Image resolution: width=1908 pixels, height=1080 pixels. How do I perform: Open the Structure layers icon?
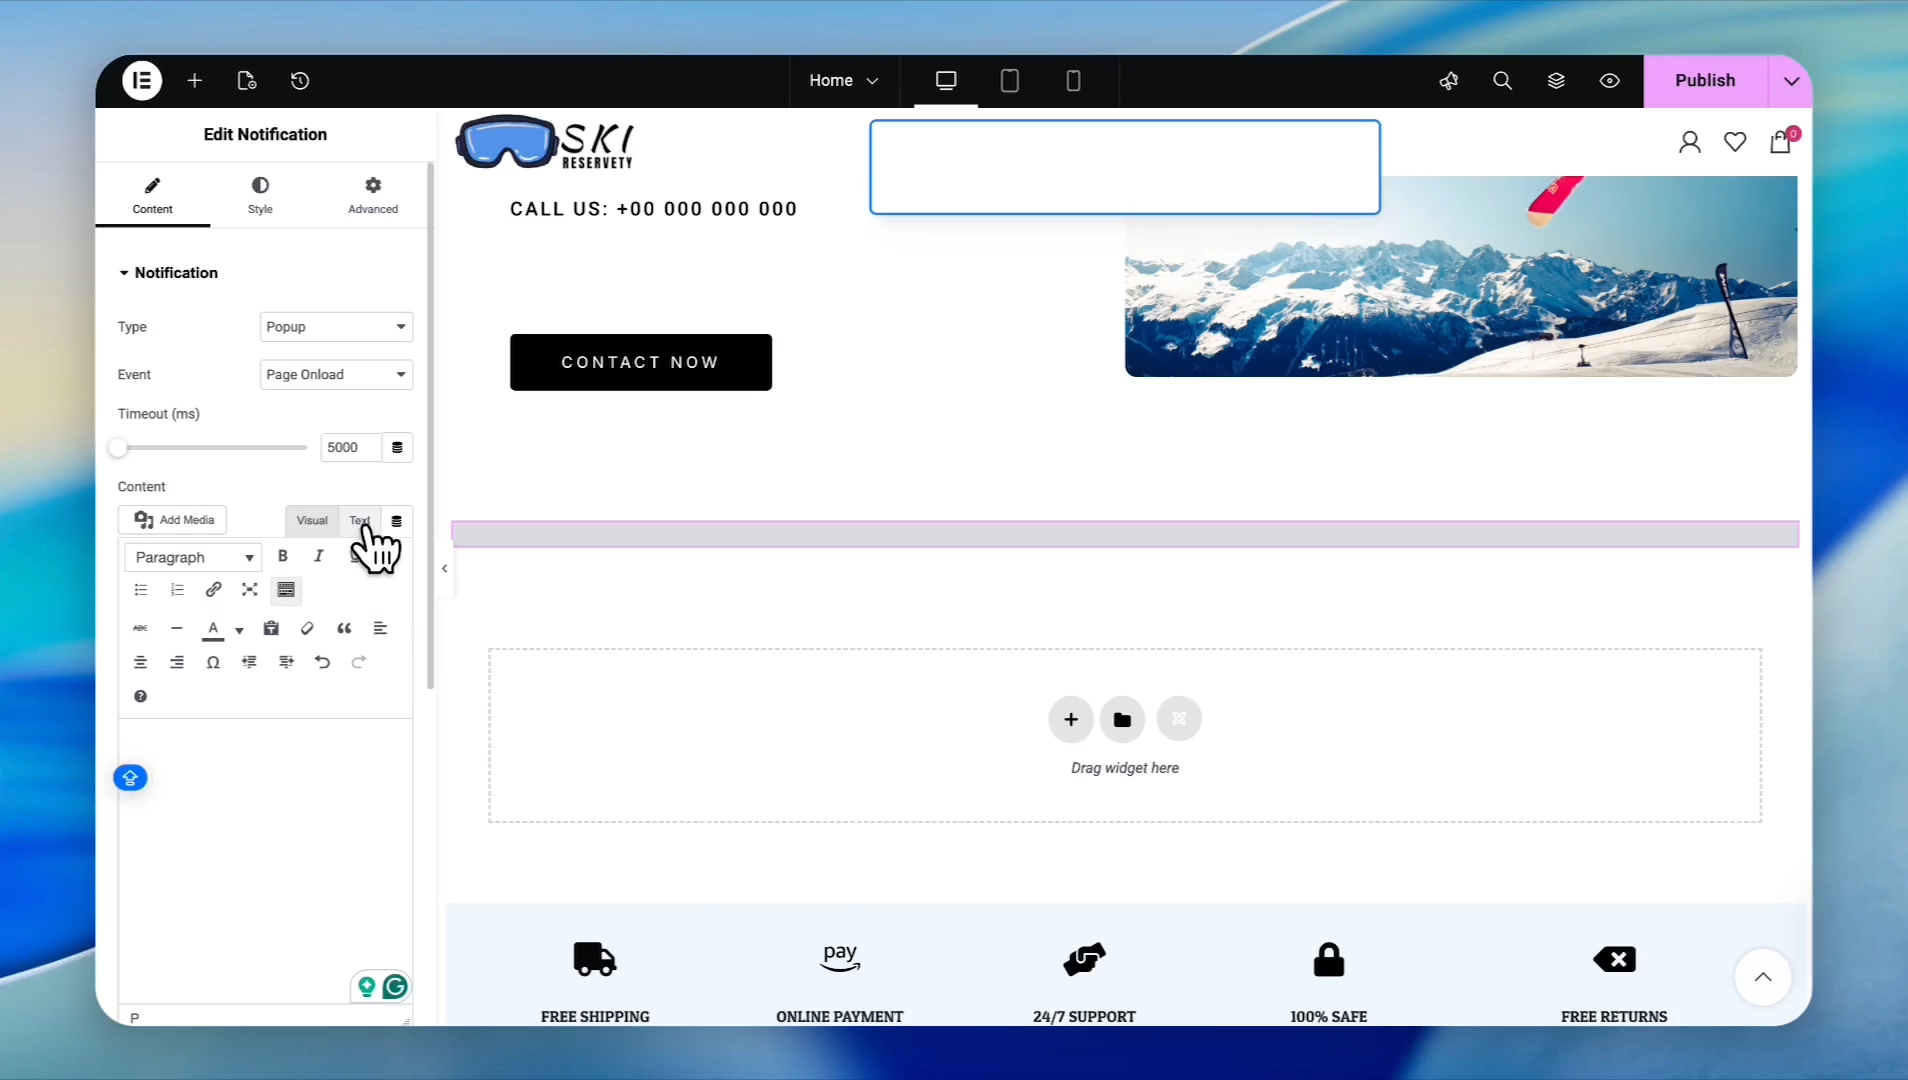tap(1556, 81)
